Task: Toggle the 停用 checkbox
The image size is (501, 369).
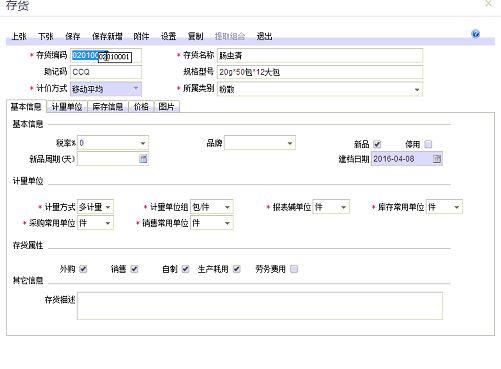Action: 428,144
